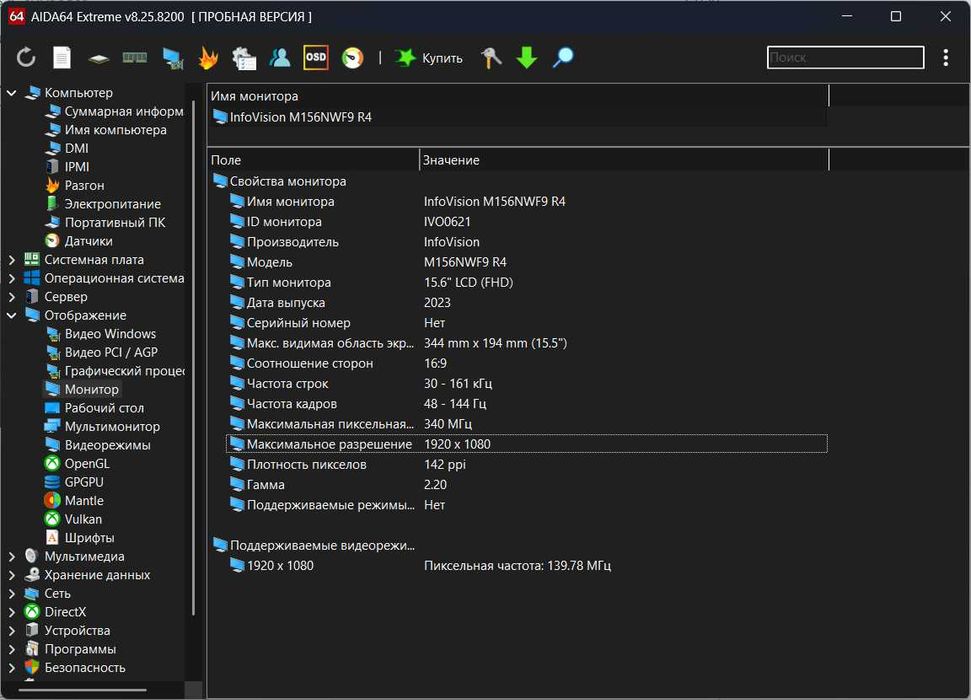Click the Vulkan tree icon
Viewport: 971px width, 700px height.
[x=53, y=519]
